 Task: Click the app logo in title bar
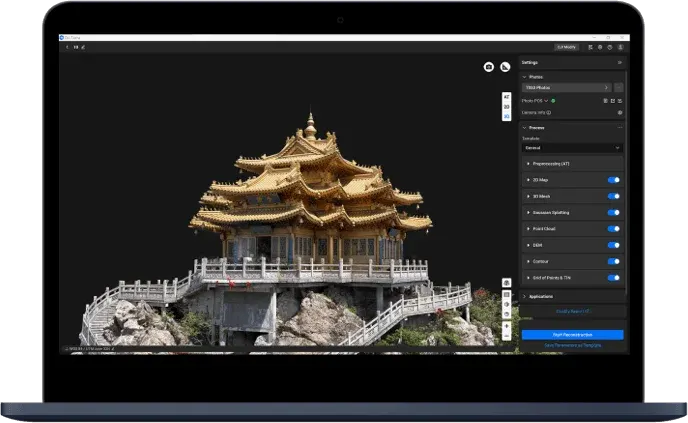[62, 38]
